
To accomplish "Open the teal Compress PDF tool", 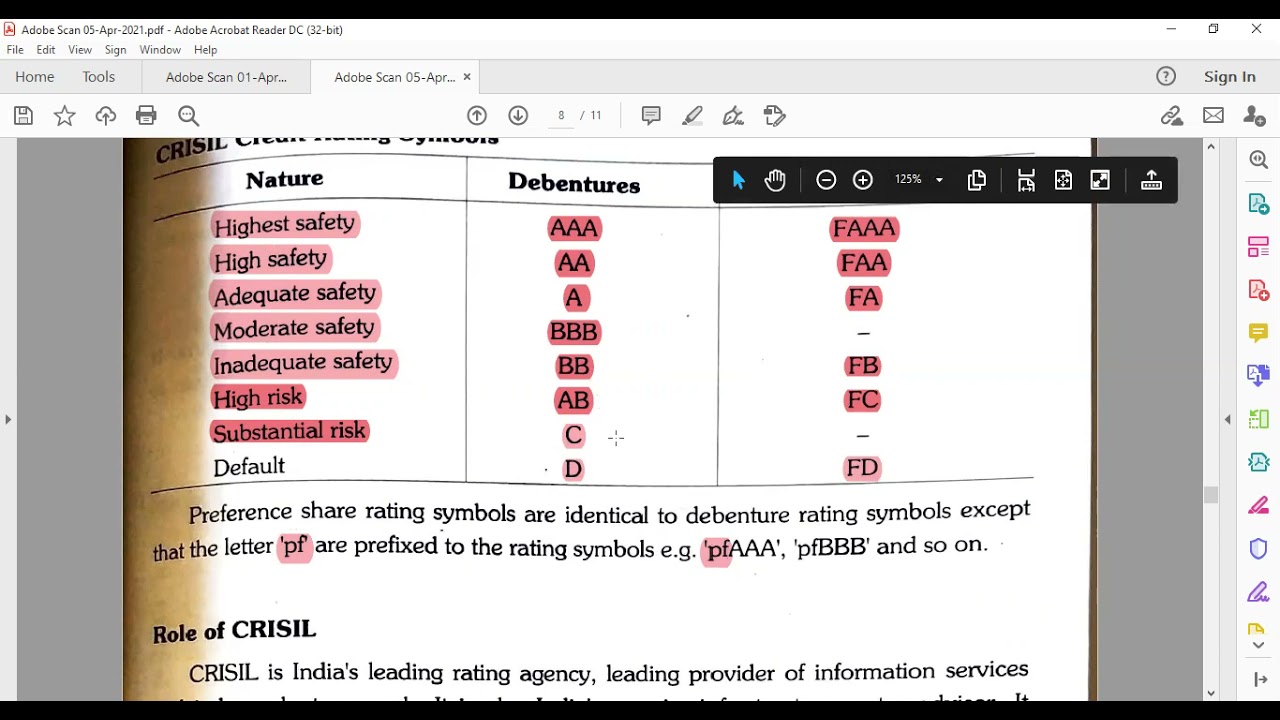I will (x=1258, y=462).
